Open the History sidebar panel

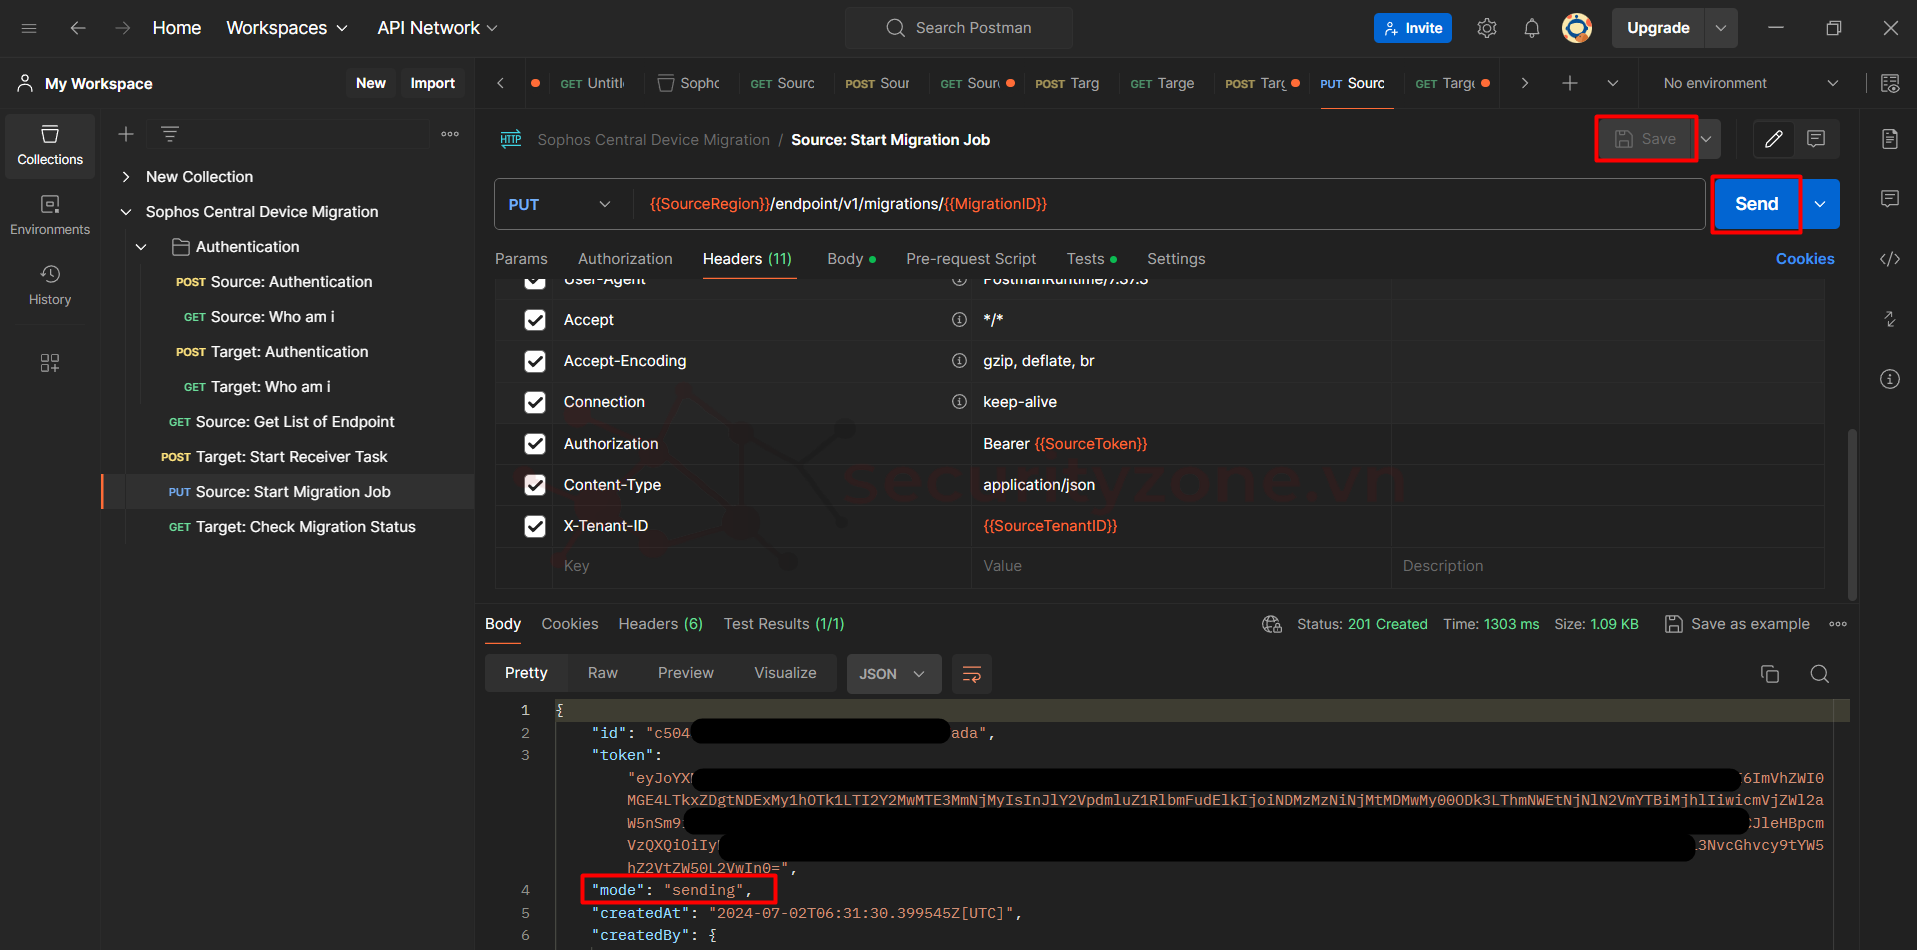coord(50,286)
